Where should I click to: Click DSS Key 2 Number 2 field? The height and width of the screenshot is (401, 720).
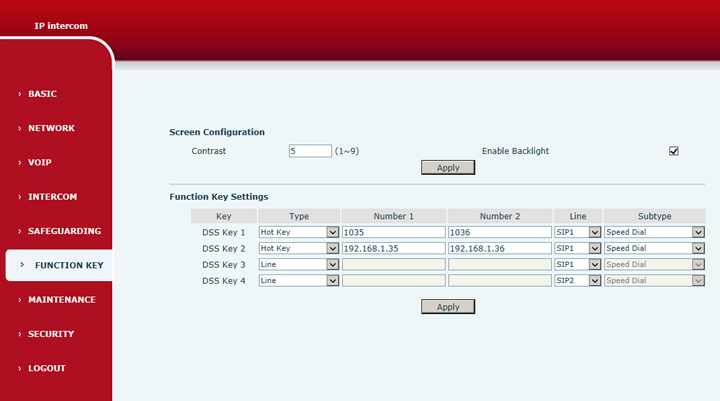coord(500,248)
